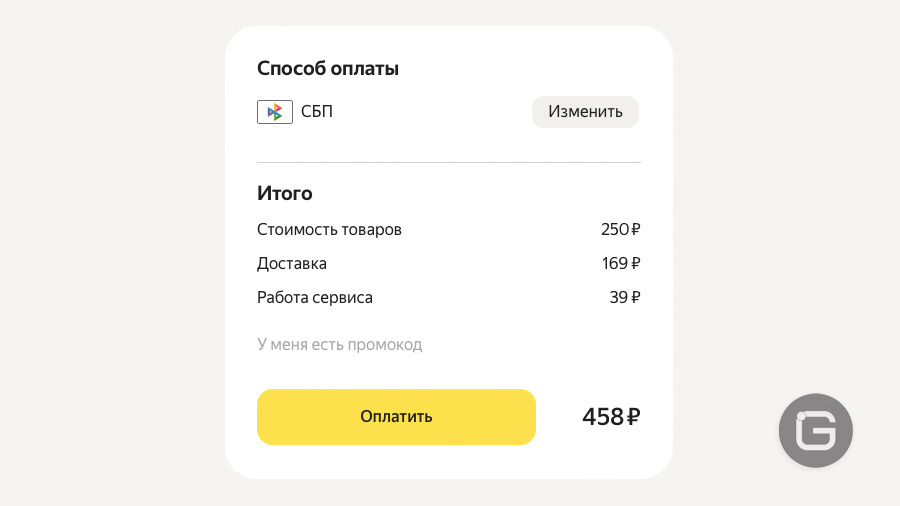The image size is (900, 506).
Task: Click the gray G floating badge icon
Action: pos(816,430)
